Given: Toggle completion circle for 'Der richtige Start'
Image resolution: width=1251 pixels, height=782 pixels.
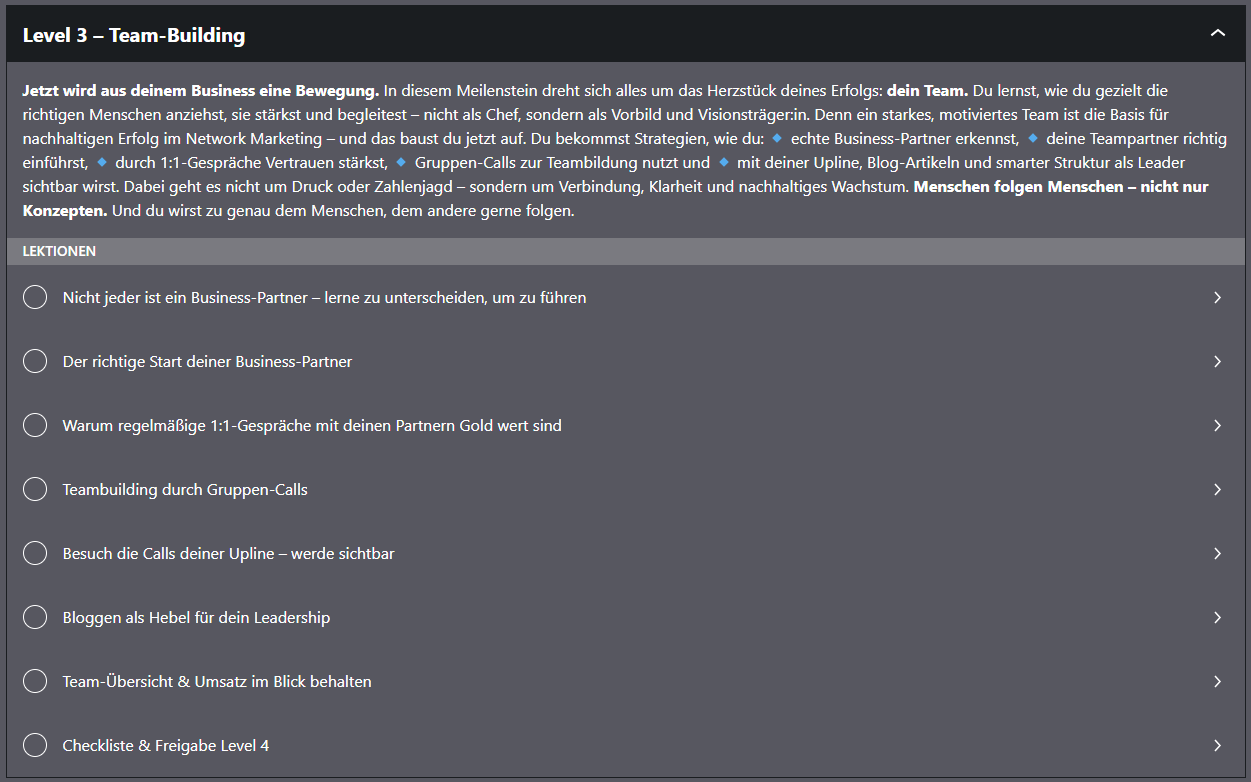Looking at the screenshot, I should click(x=35, y=361).
